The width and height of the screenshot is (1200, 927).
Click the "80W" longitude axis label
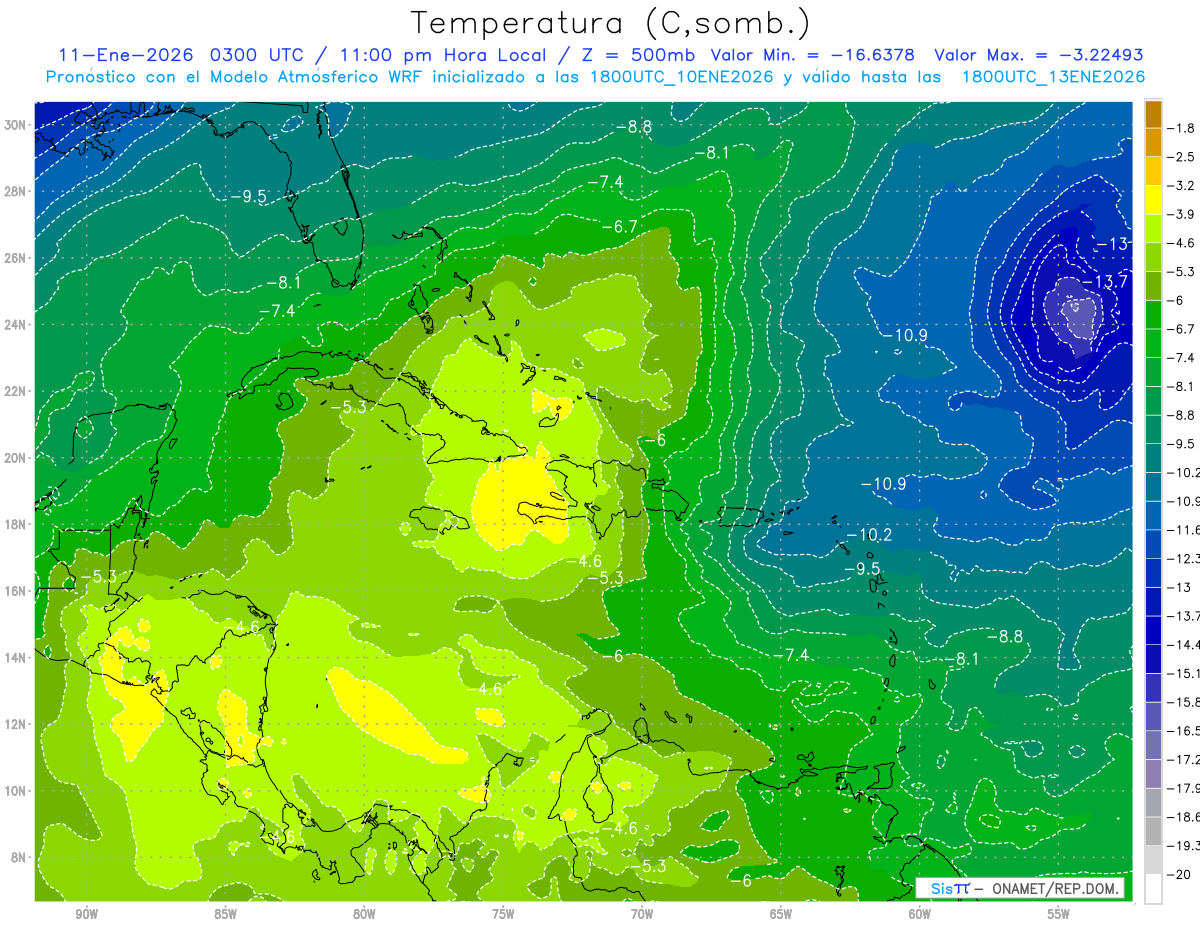364,914
